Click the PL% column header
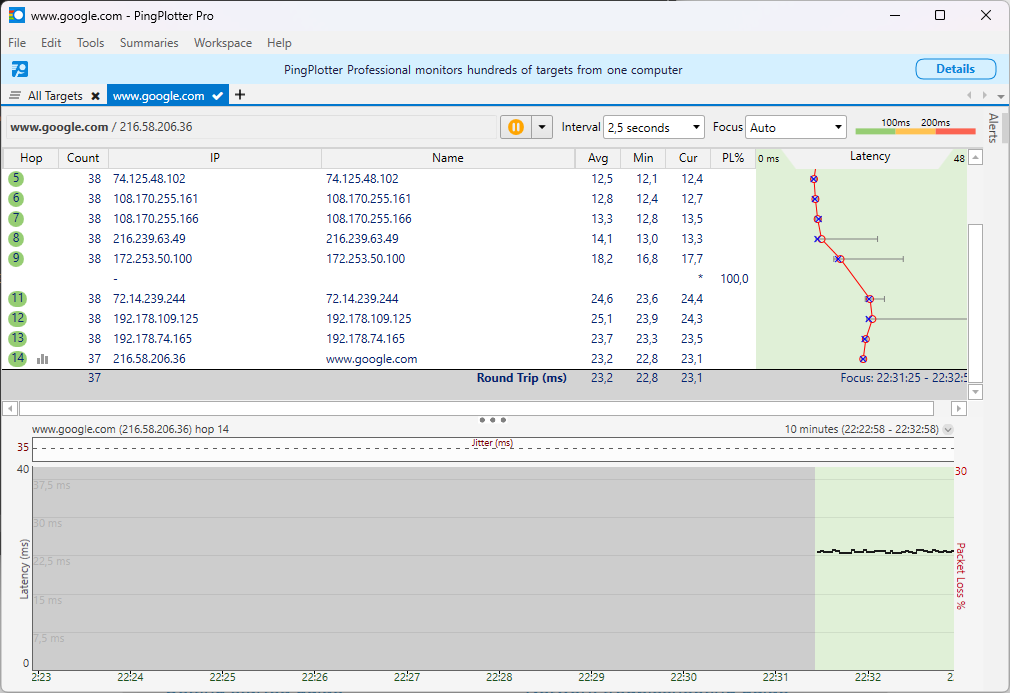 [732, 158]
